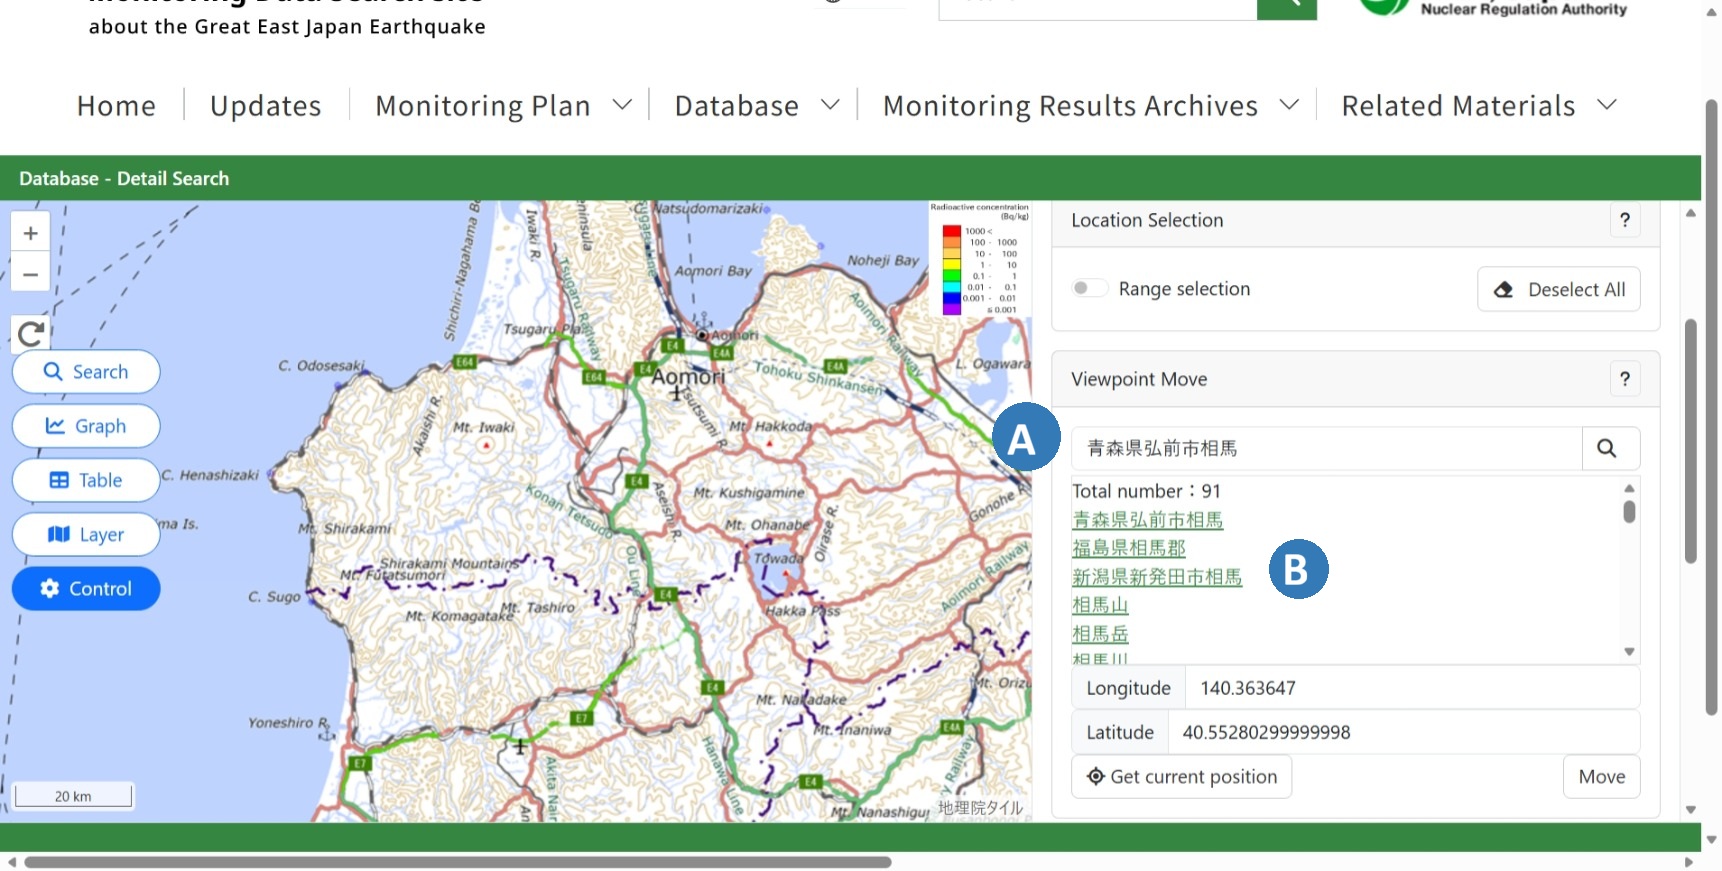The width and height of the screenshot is (1722, 871).
Task: Open the Table view
Action: click(x=86, y=480)
